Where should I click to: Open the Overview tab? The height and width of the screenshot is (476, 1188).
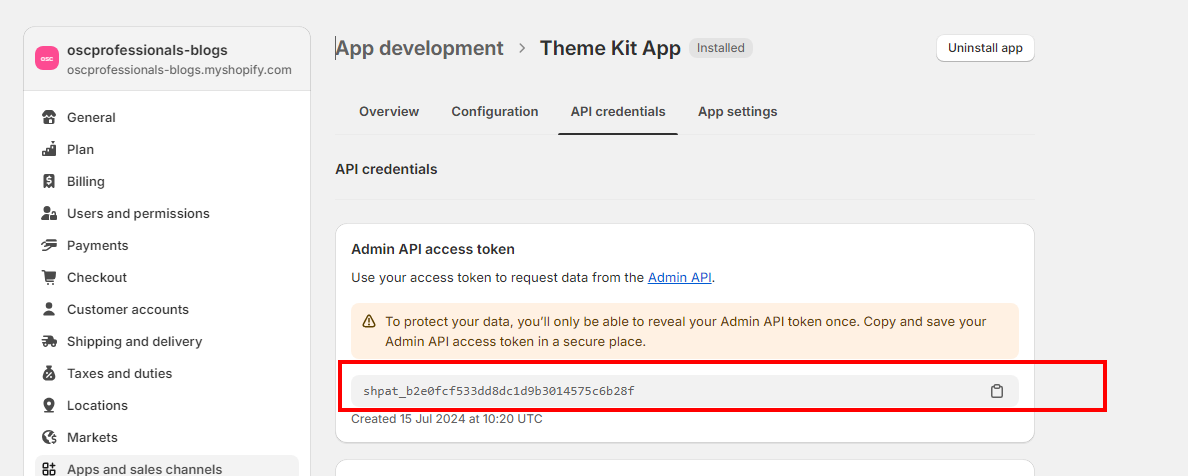point(389,112)
